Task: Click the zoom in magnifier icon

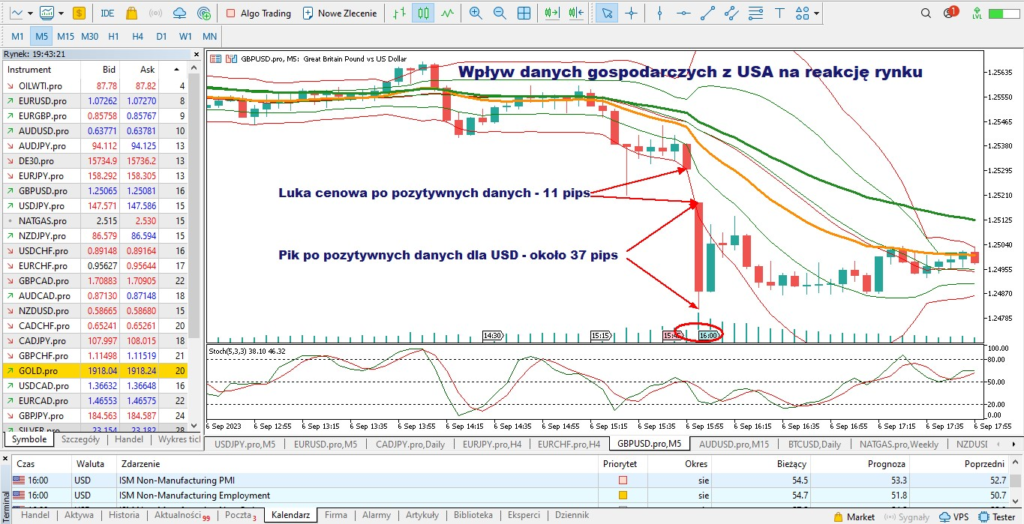Action: [475, 13]
